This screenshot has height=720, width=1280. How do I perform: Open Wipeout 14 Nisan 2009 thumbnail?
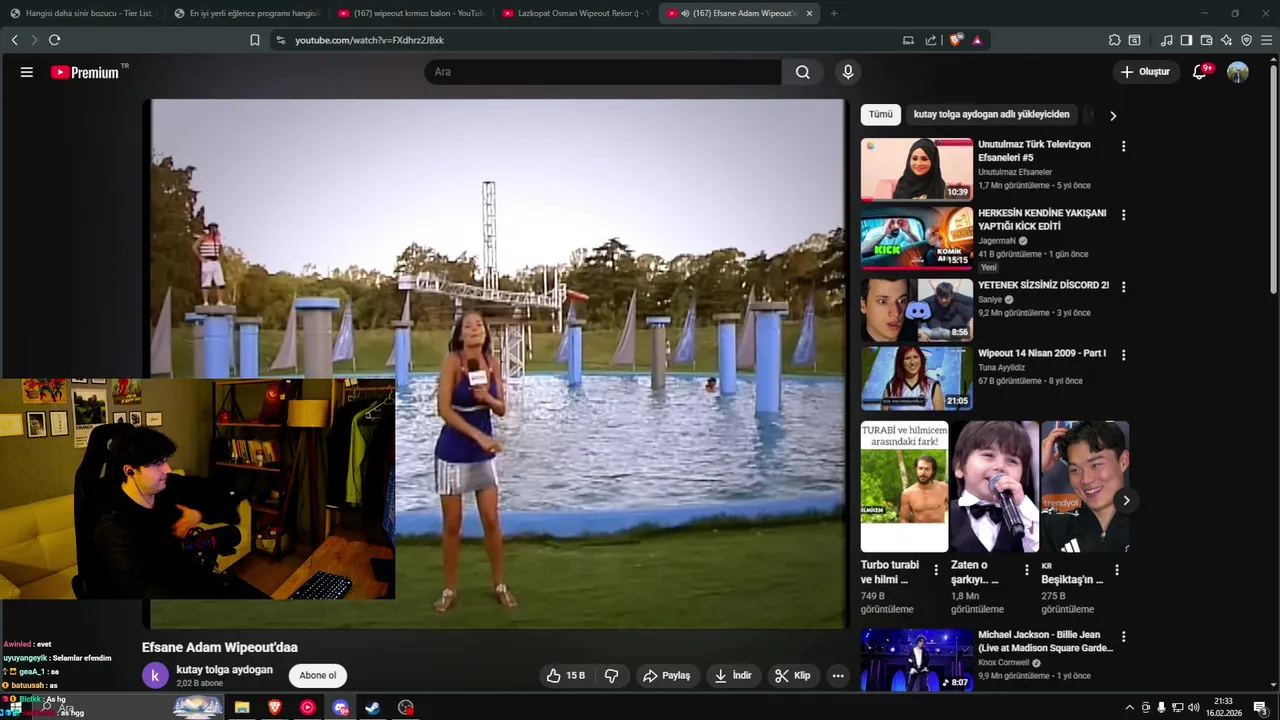tap(916, 378)
